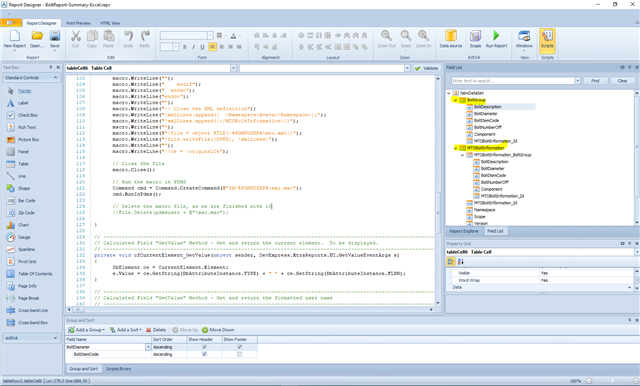
Task: Save the current report
Action: 55,39
